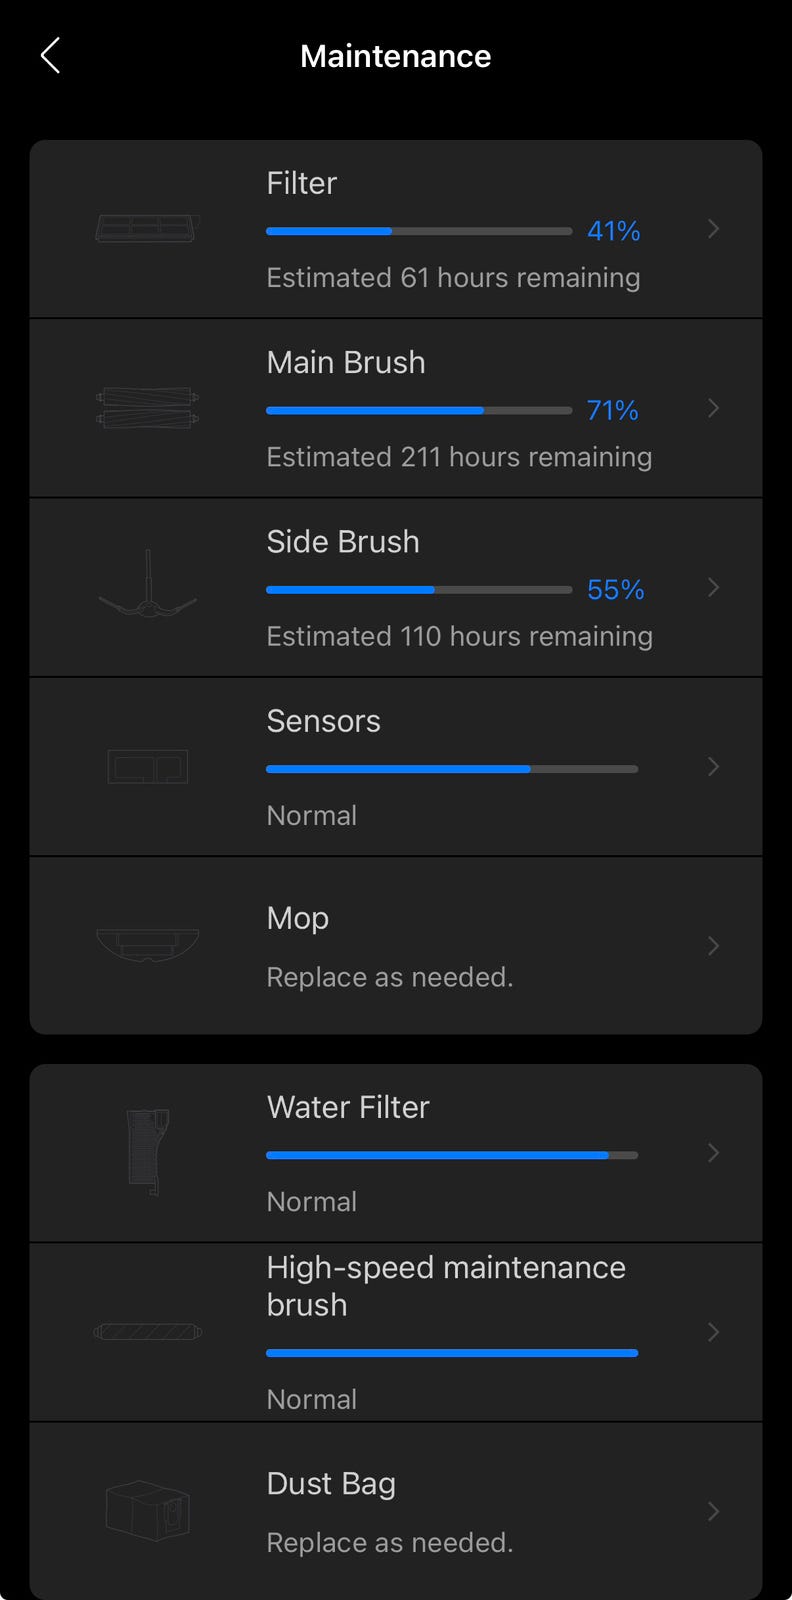The height and width of the screenshot is (1600, 792).
Task: Tap the Water Filter icon
Action: pyautogui.click(x=147, y=1152)
